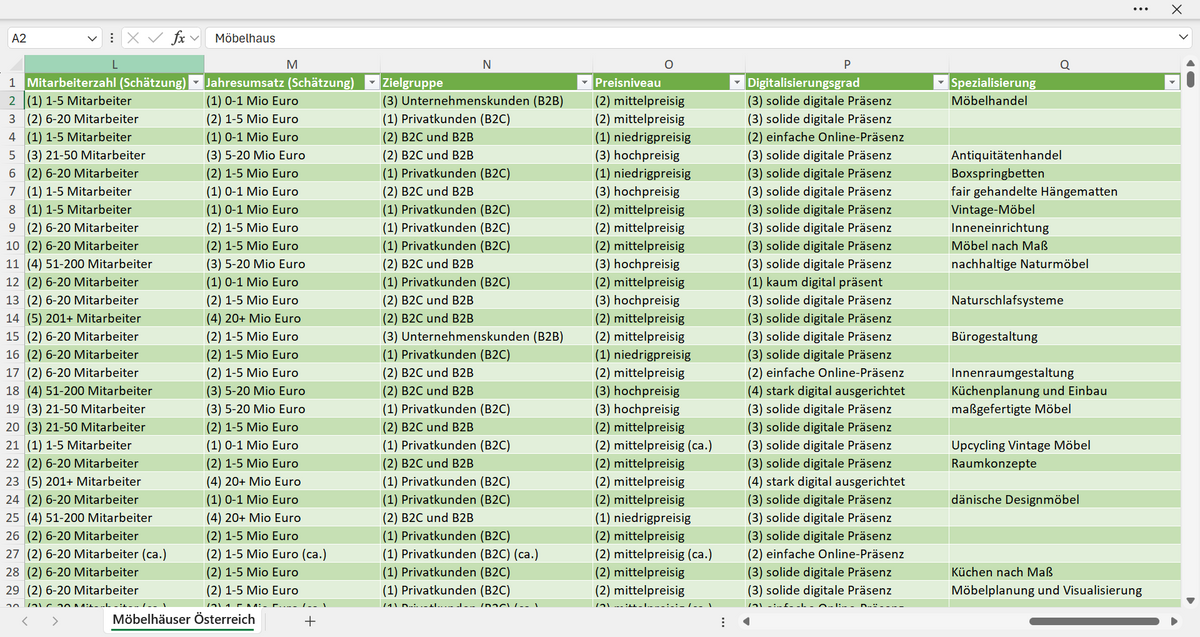The height and width of the screenshot is (637, 1200).
Task: Click the select-all corner of the grid
Action: 12,64
